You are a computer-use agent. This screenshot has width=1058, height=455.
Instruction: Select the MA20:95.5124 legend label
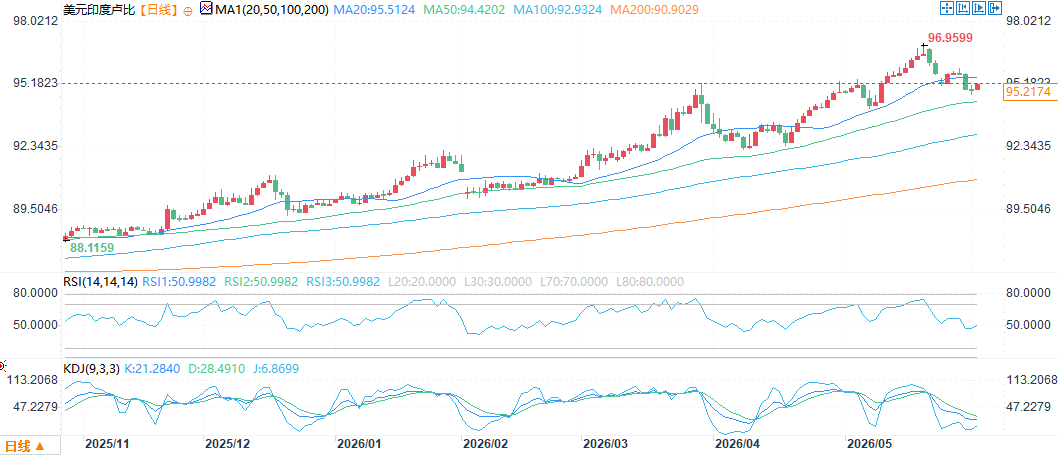[376, 10]
